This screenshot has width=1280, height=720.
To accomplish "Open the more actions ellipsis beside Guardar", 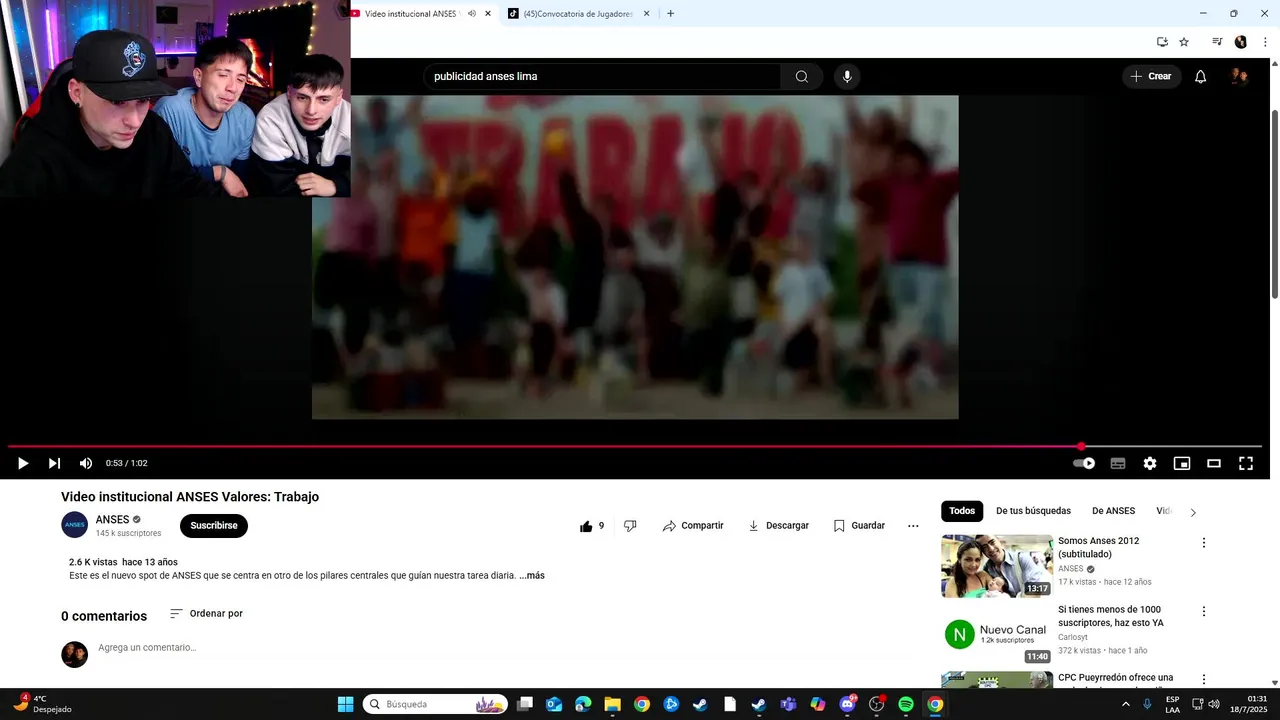I will [913, 526].
